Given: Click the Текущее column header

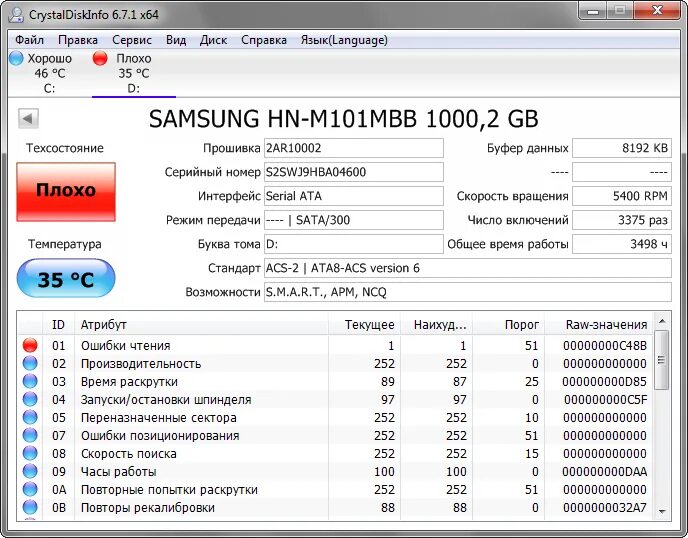Looking at the screenshot, I should click(x=364, y=324).
